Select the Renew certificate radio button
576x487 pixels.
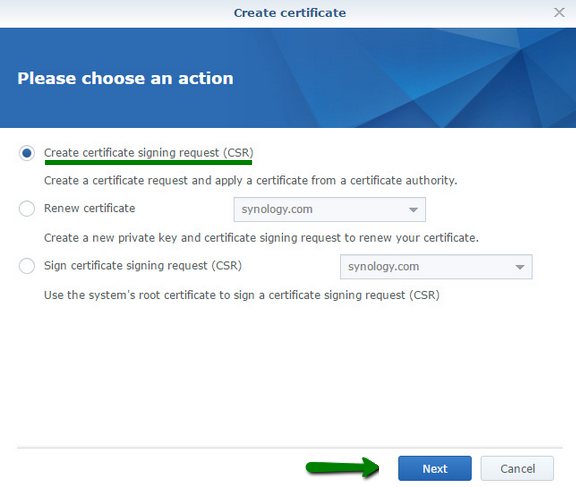click(x=27, y=209)
